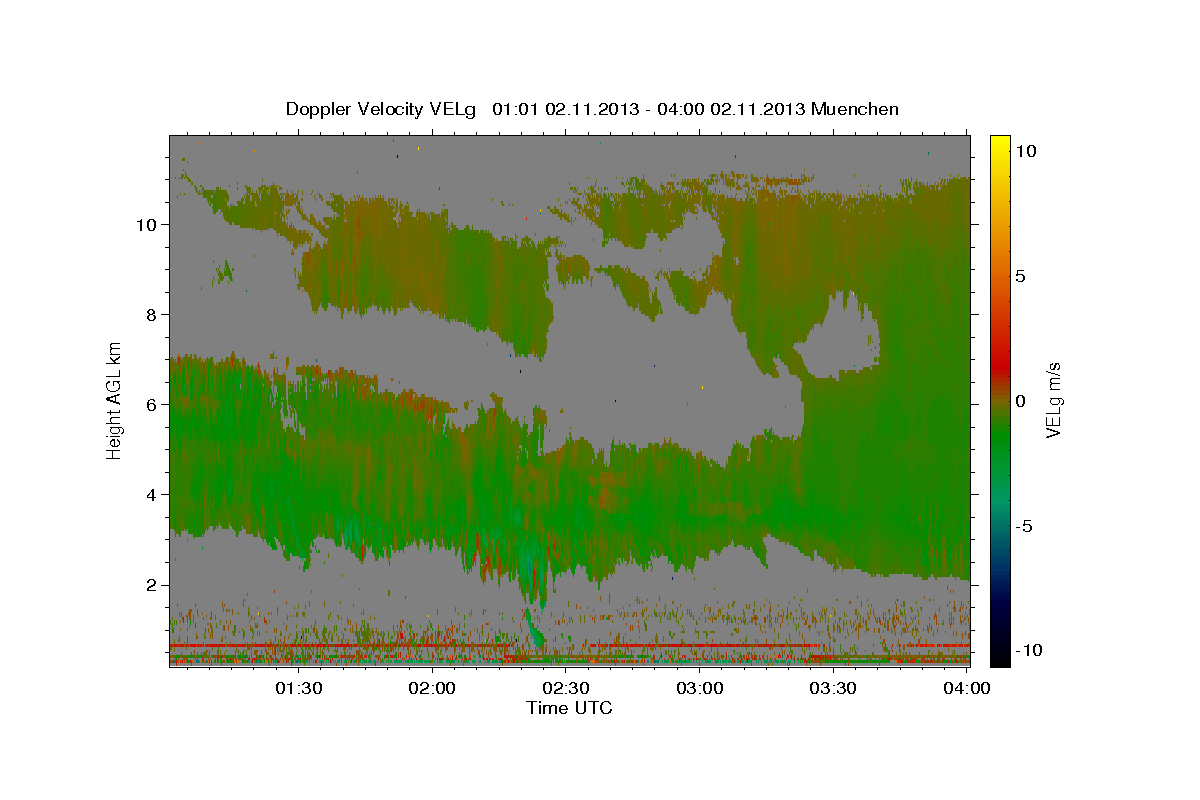Click the height tick label 4
1200x800 pixels.
[152, 494]
